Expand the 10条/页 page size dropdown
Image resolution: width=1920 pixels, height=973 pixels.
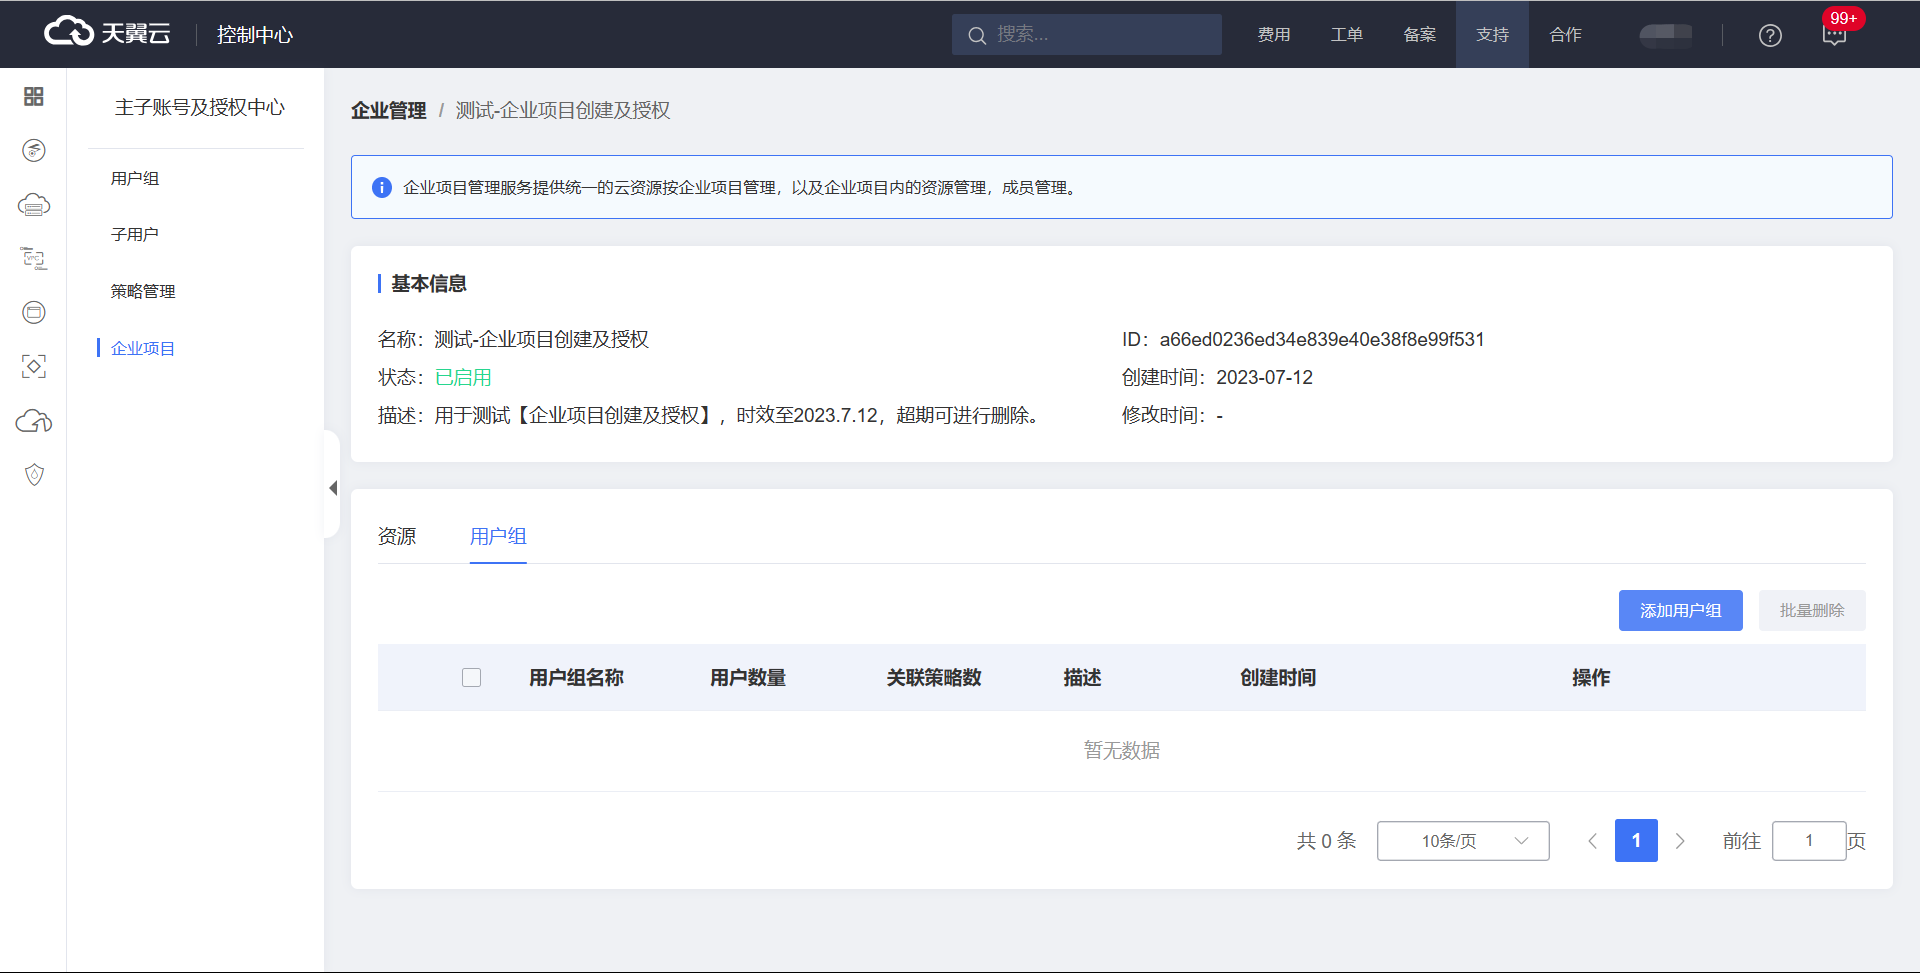[x=1462, y=841]
